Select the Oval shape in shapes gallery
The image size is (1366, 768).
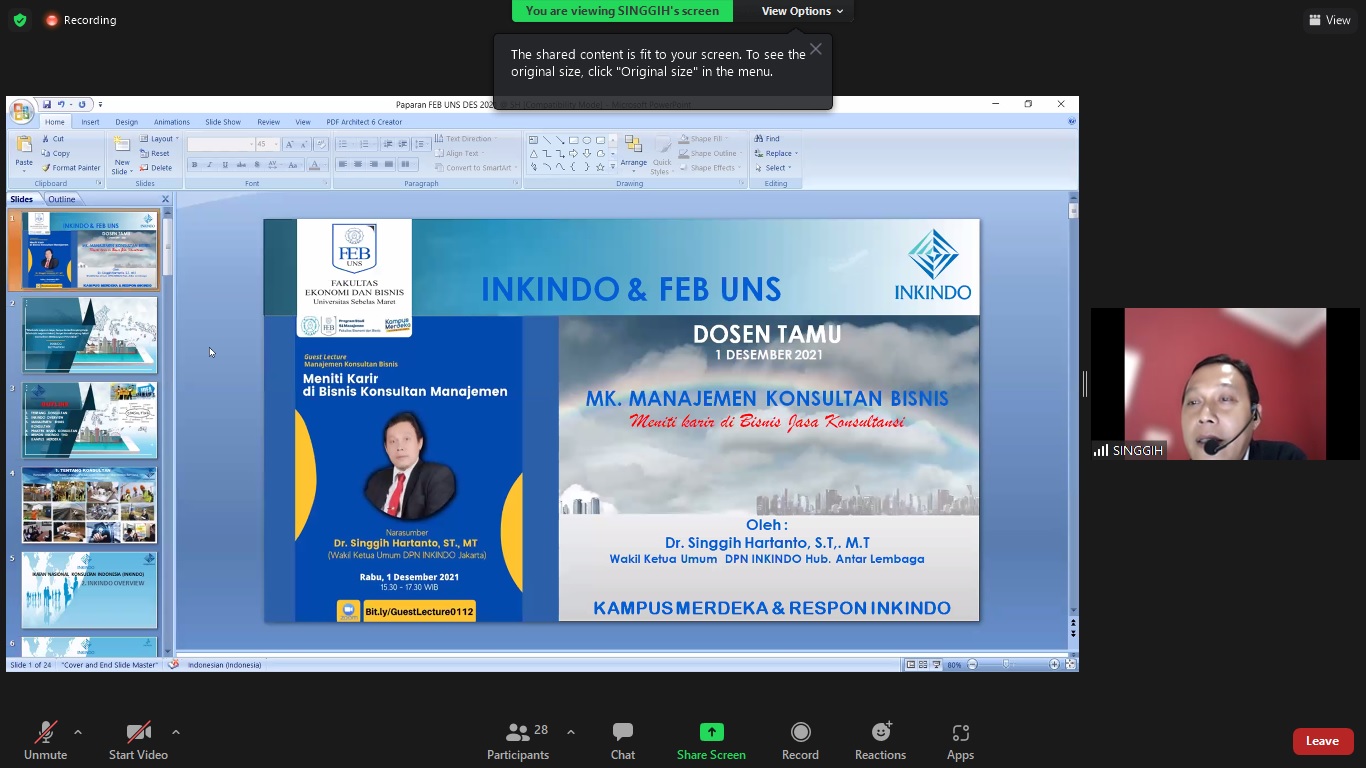(587, 140)
